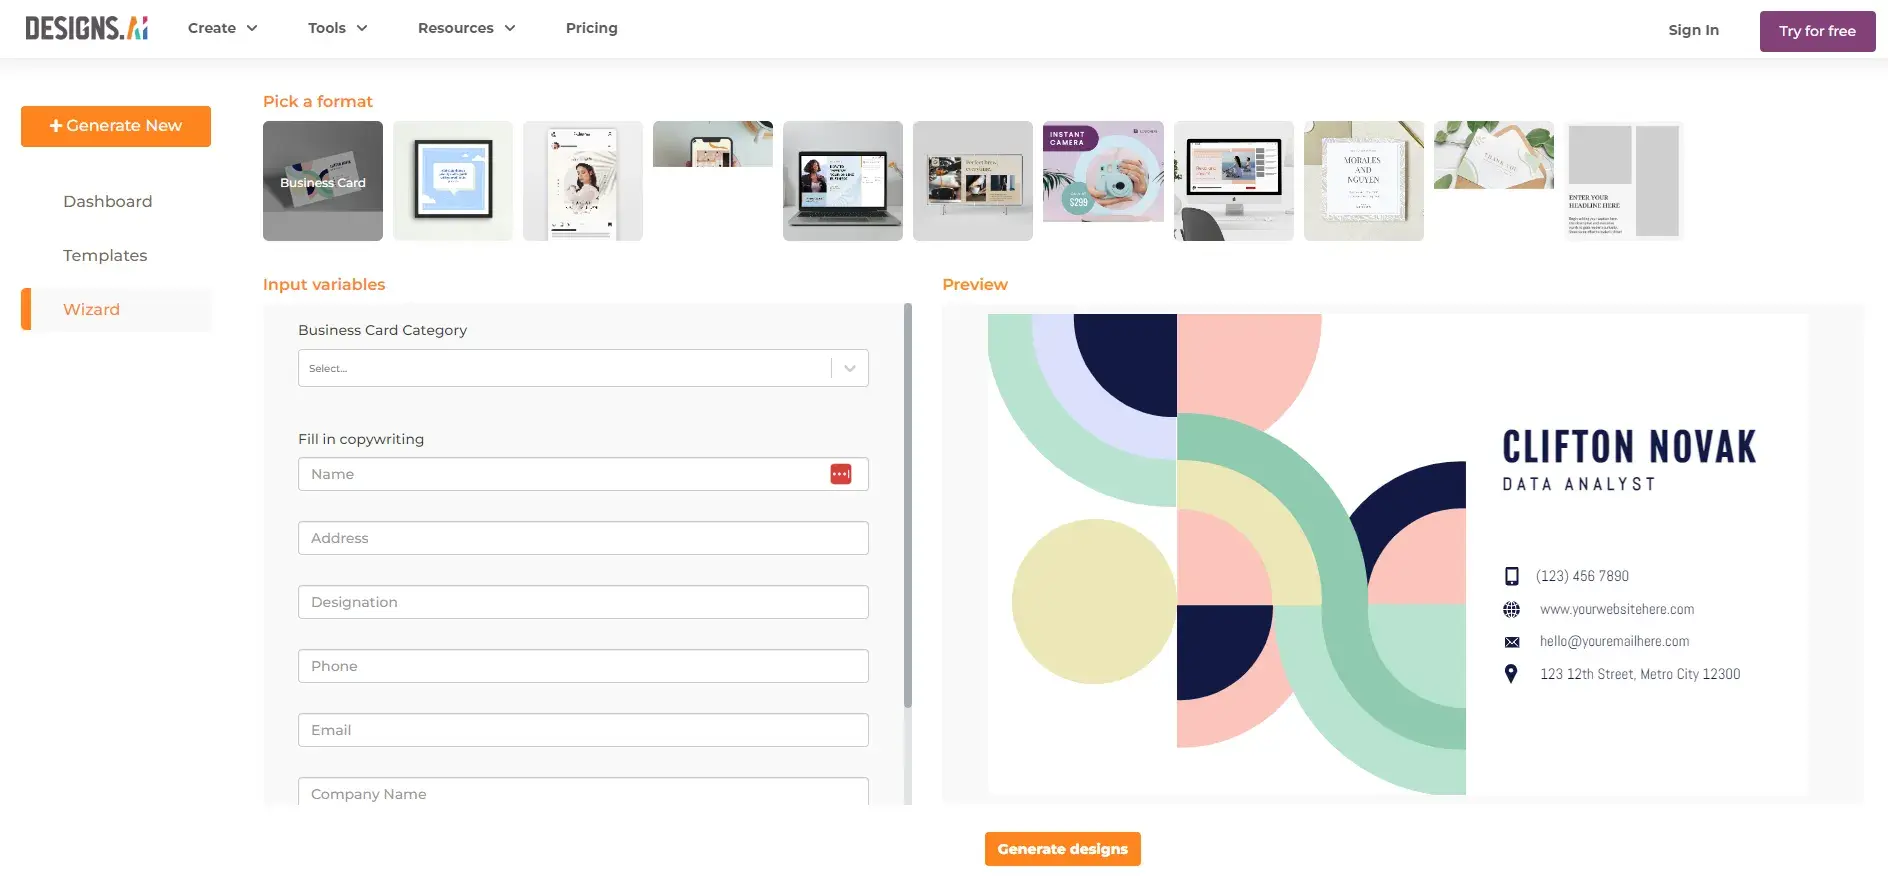This screenshot has width=1888, height=879.
Task: Select the phone-in-hand format thumbnail
Action: click(713, 144)
